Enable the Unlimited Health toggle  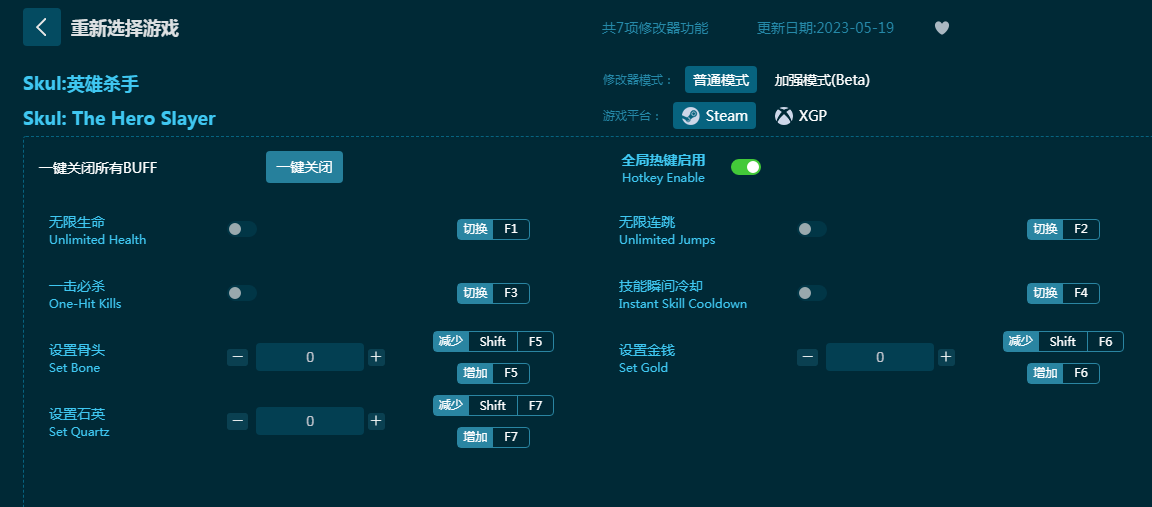(242, 229)
